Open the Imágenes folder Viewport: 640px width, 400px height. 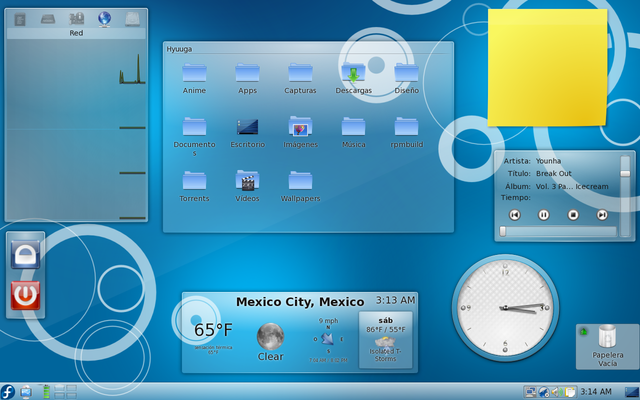(300, 132)
